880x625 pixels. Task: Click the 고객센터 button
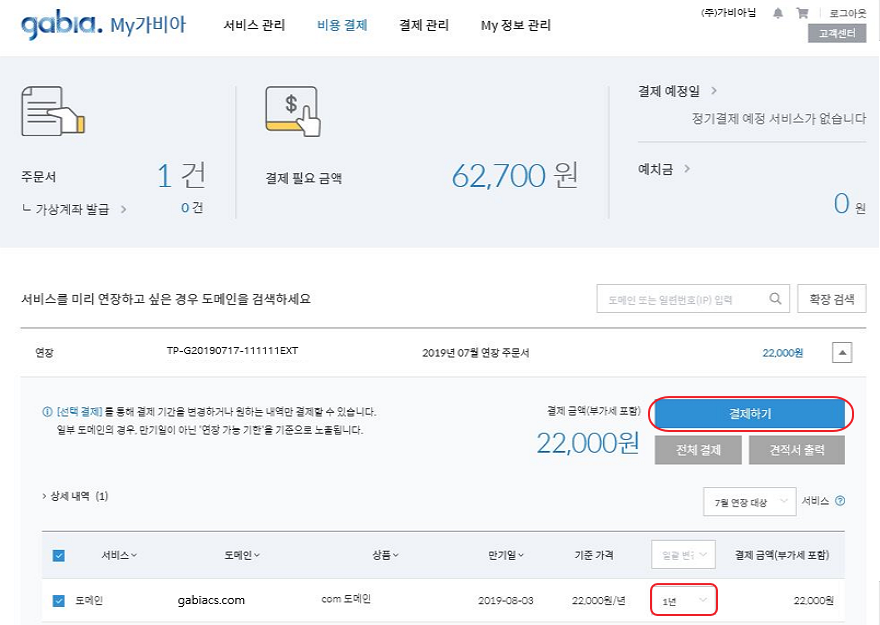837,34
